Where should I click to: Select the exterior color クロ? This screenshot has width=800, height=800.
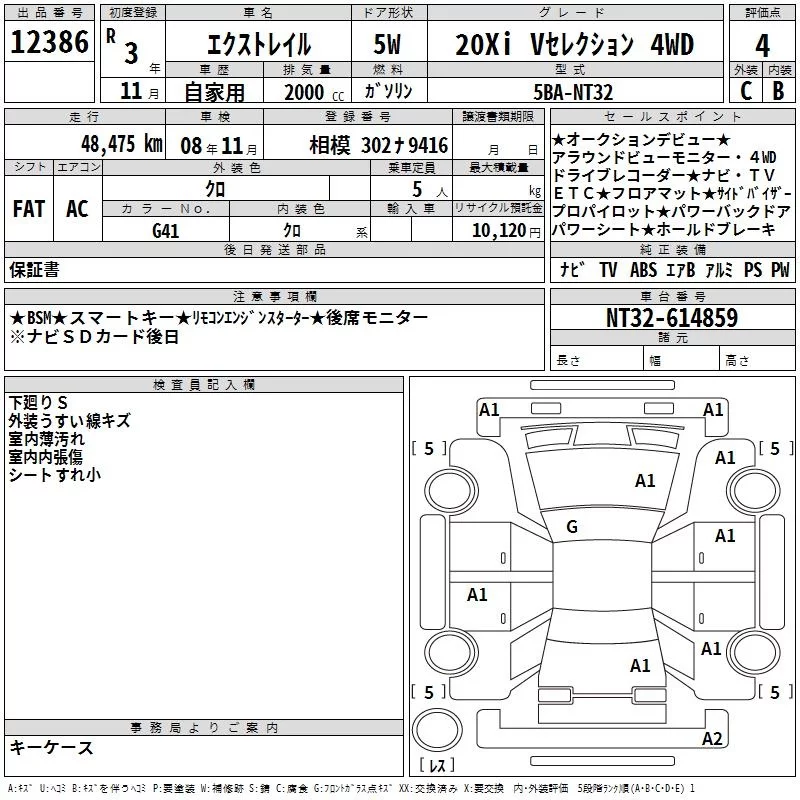[x=215, y=189]
